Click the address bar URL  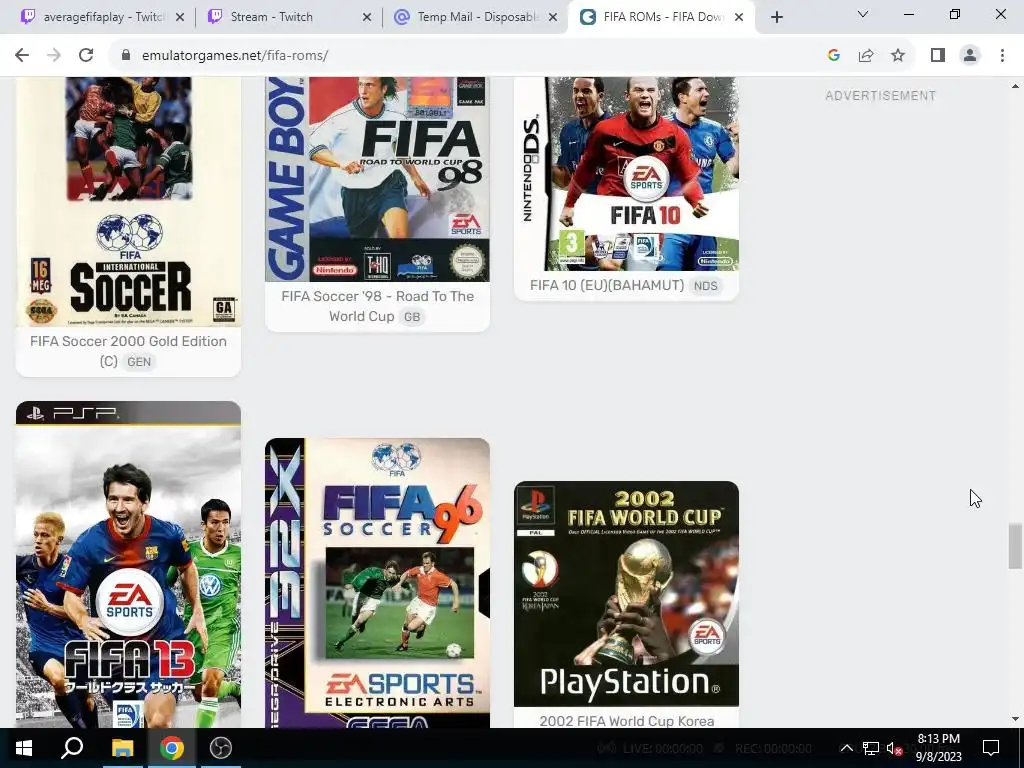(x=235, y=56)
